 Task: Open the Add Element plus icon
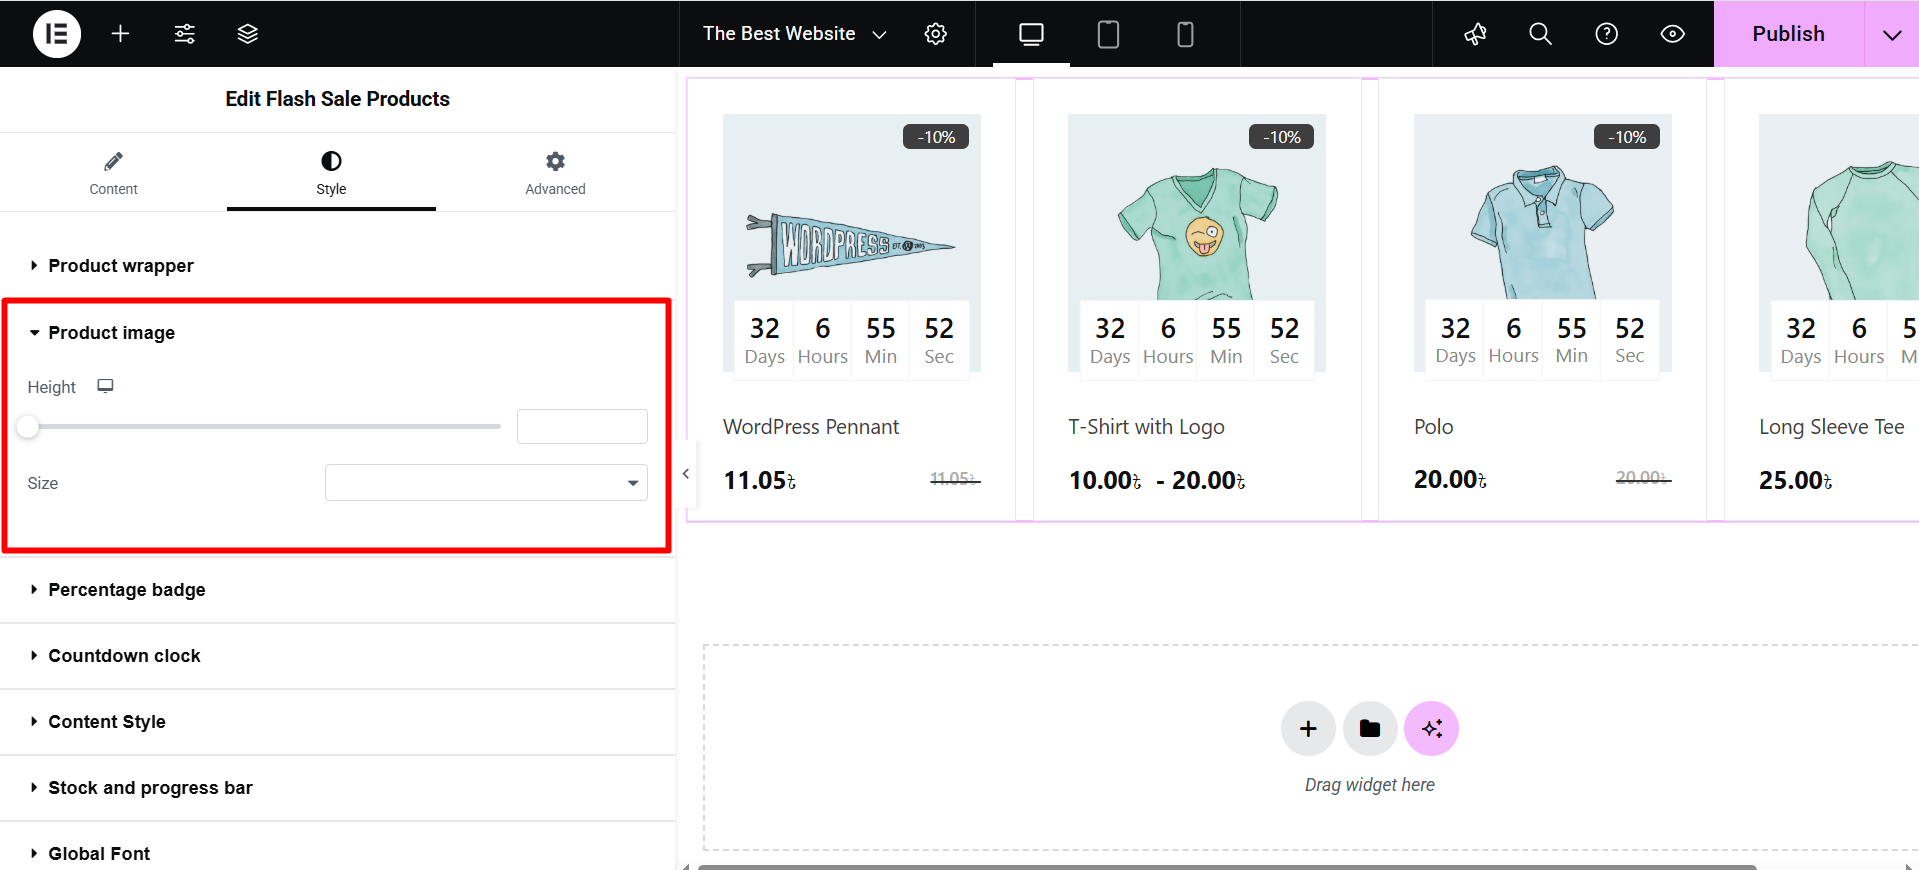[x=120, y=34]
